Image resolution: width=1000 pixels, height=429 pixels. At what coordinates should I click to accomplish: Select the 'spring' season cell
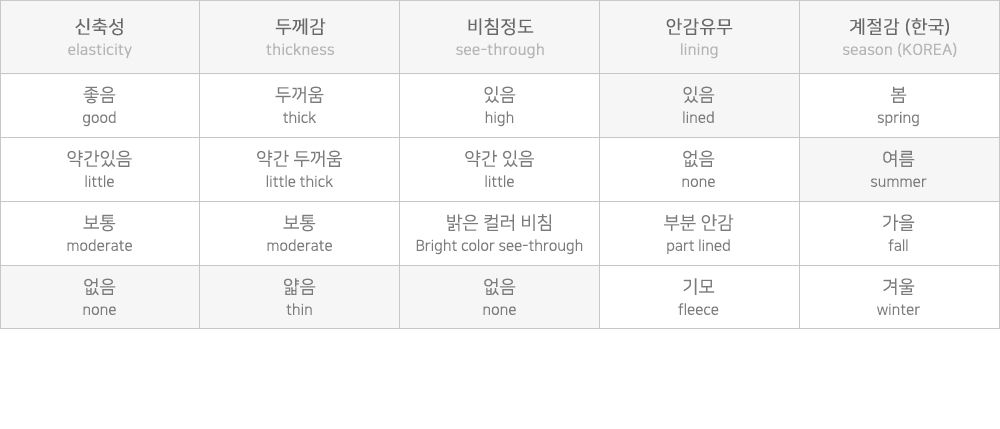(899, 106)
